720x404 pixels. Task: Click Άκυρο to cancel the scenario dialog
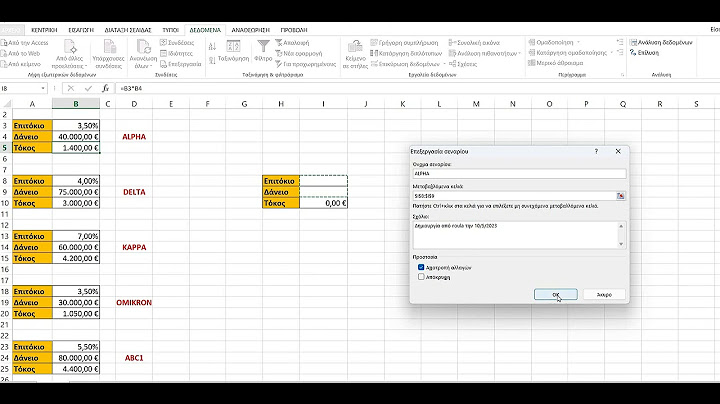(x=604, y=295)
